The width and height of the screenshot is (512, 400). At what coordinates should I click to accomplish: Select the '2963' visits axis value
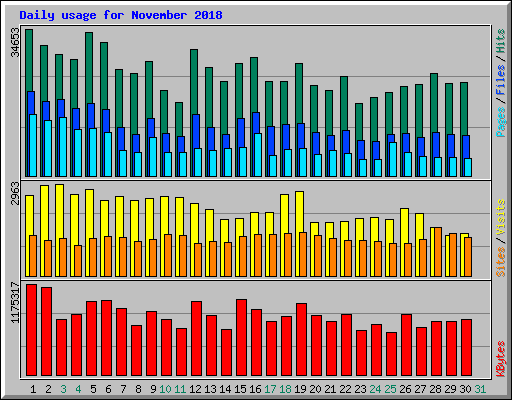click(x=15, y=193)
